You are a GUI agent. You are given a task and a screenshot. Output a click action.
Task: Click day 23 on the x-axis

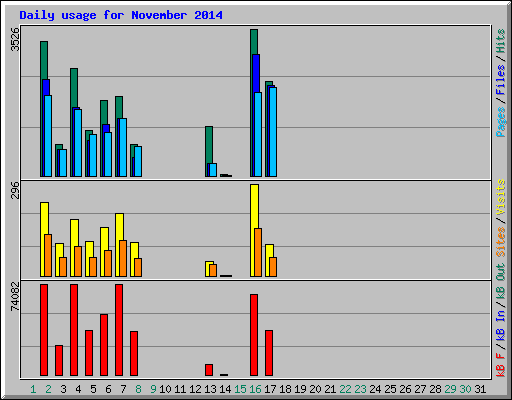click(x=360, y=389)
